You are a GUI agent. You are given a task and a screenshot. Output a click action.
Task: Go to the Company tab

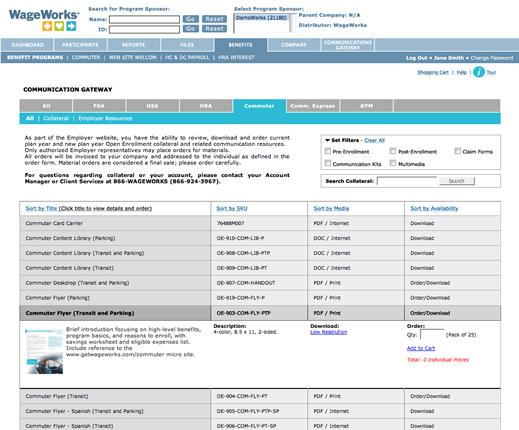pyautogui.click(x=294, y=45)
